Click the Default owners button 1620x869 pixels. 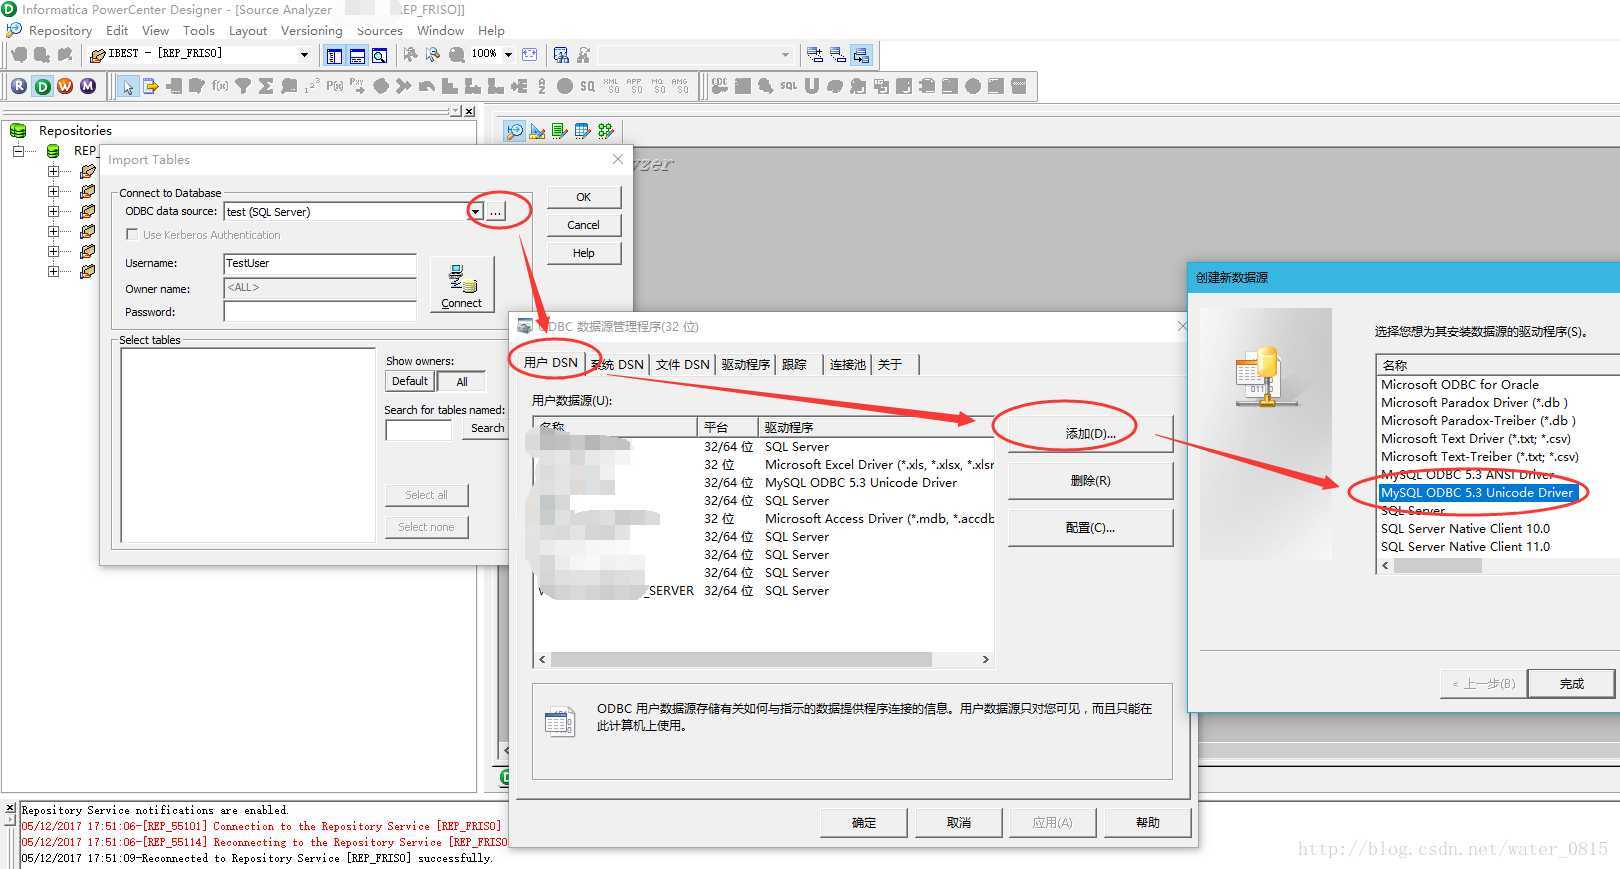click(x=410, y=381)
